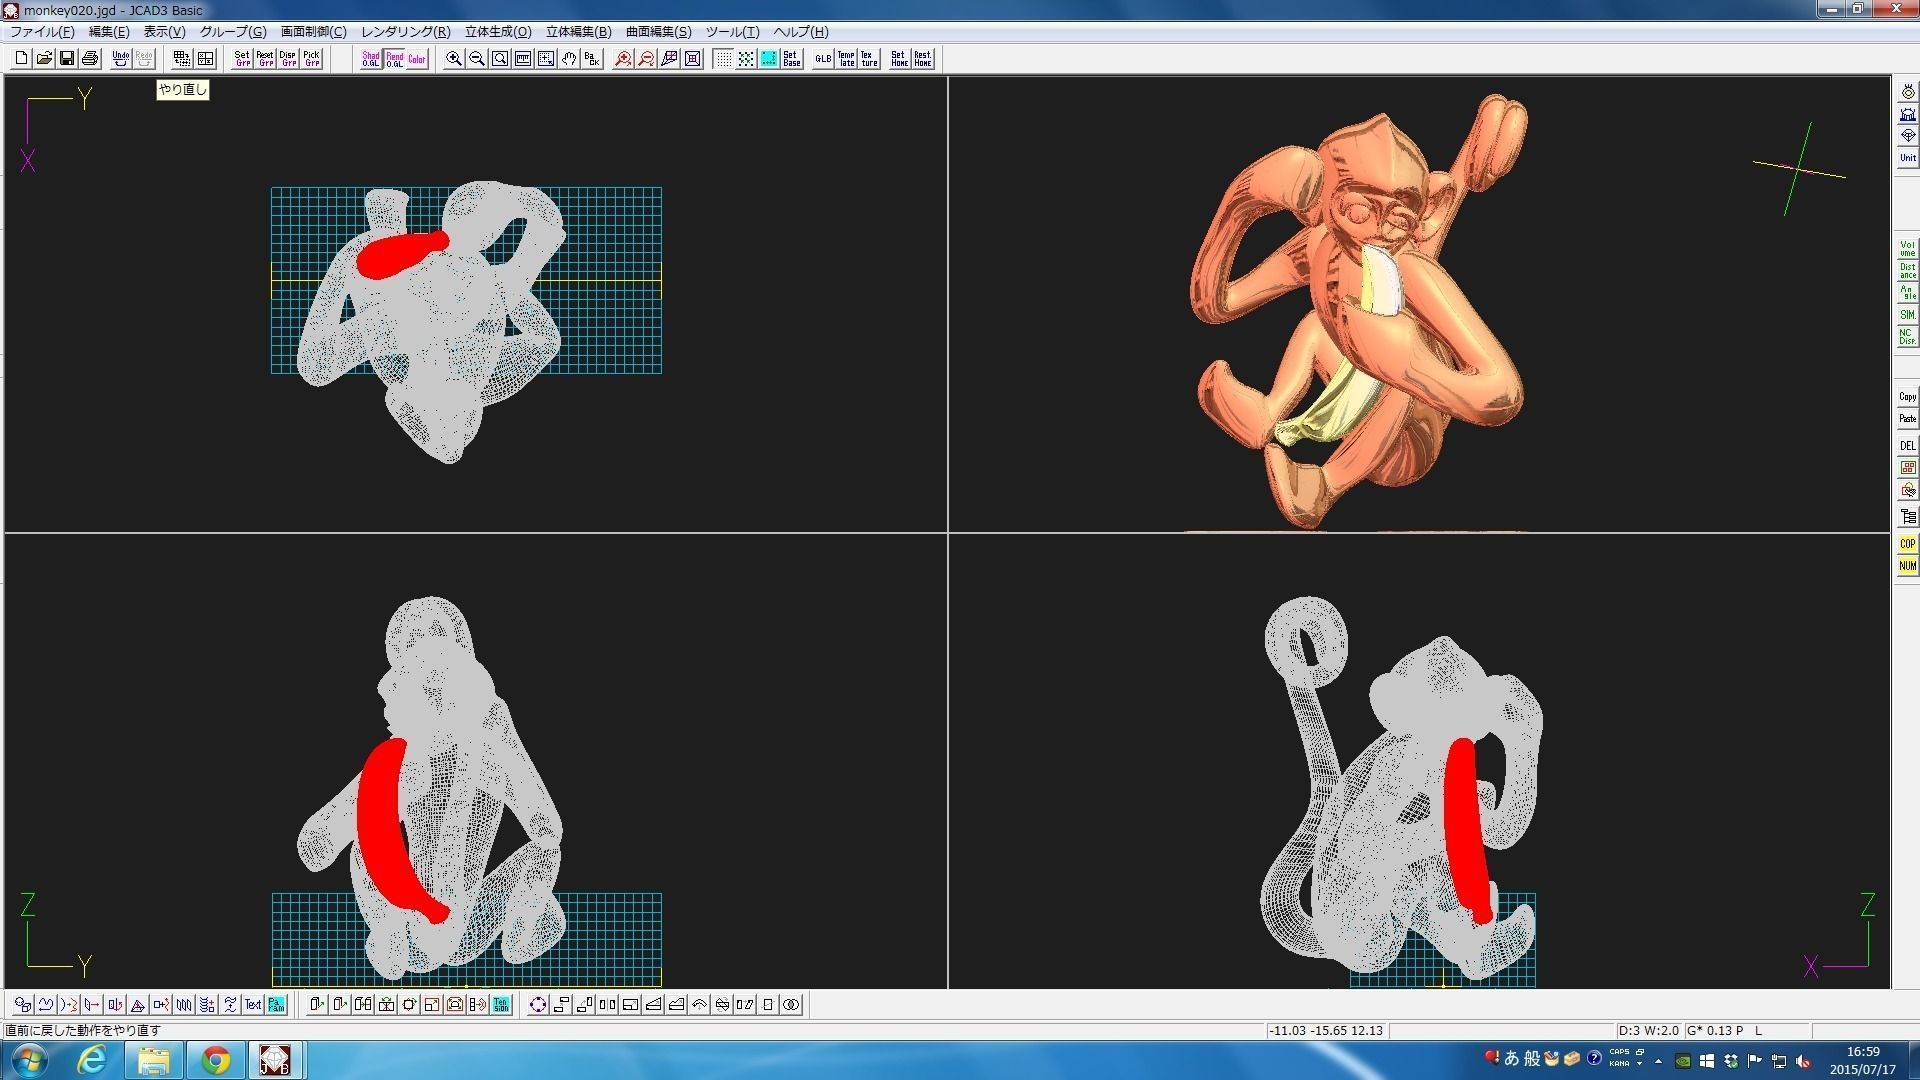Click the Set Grp toolbar button

[x=242, y=59]
